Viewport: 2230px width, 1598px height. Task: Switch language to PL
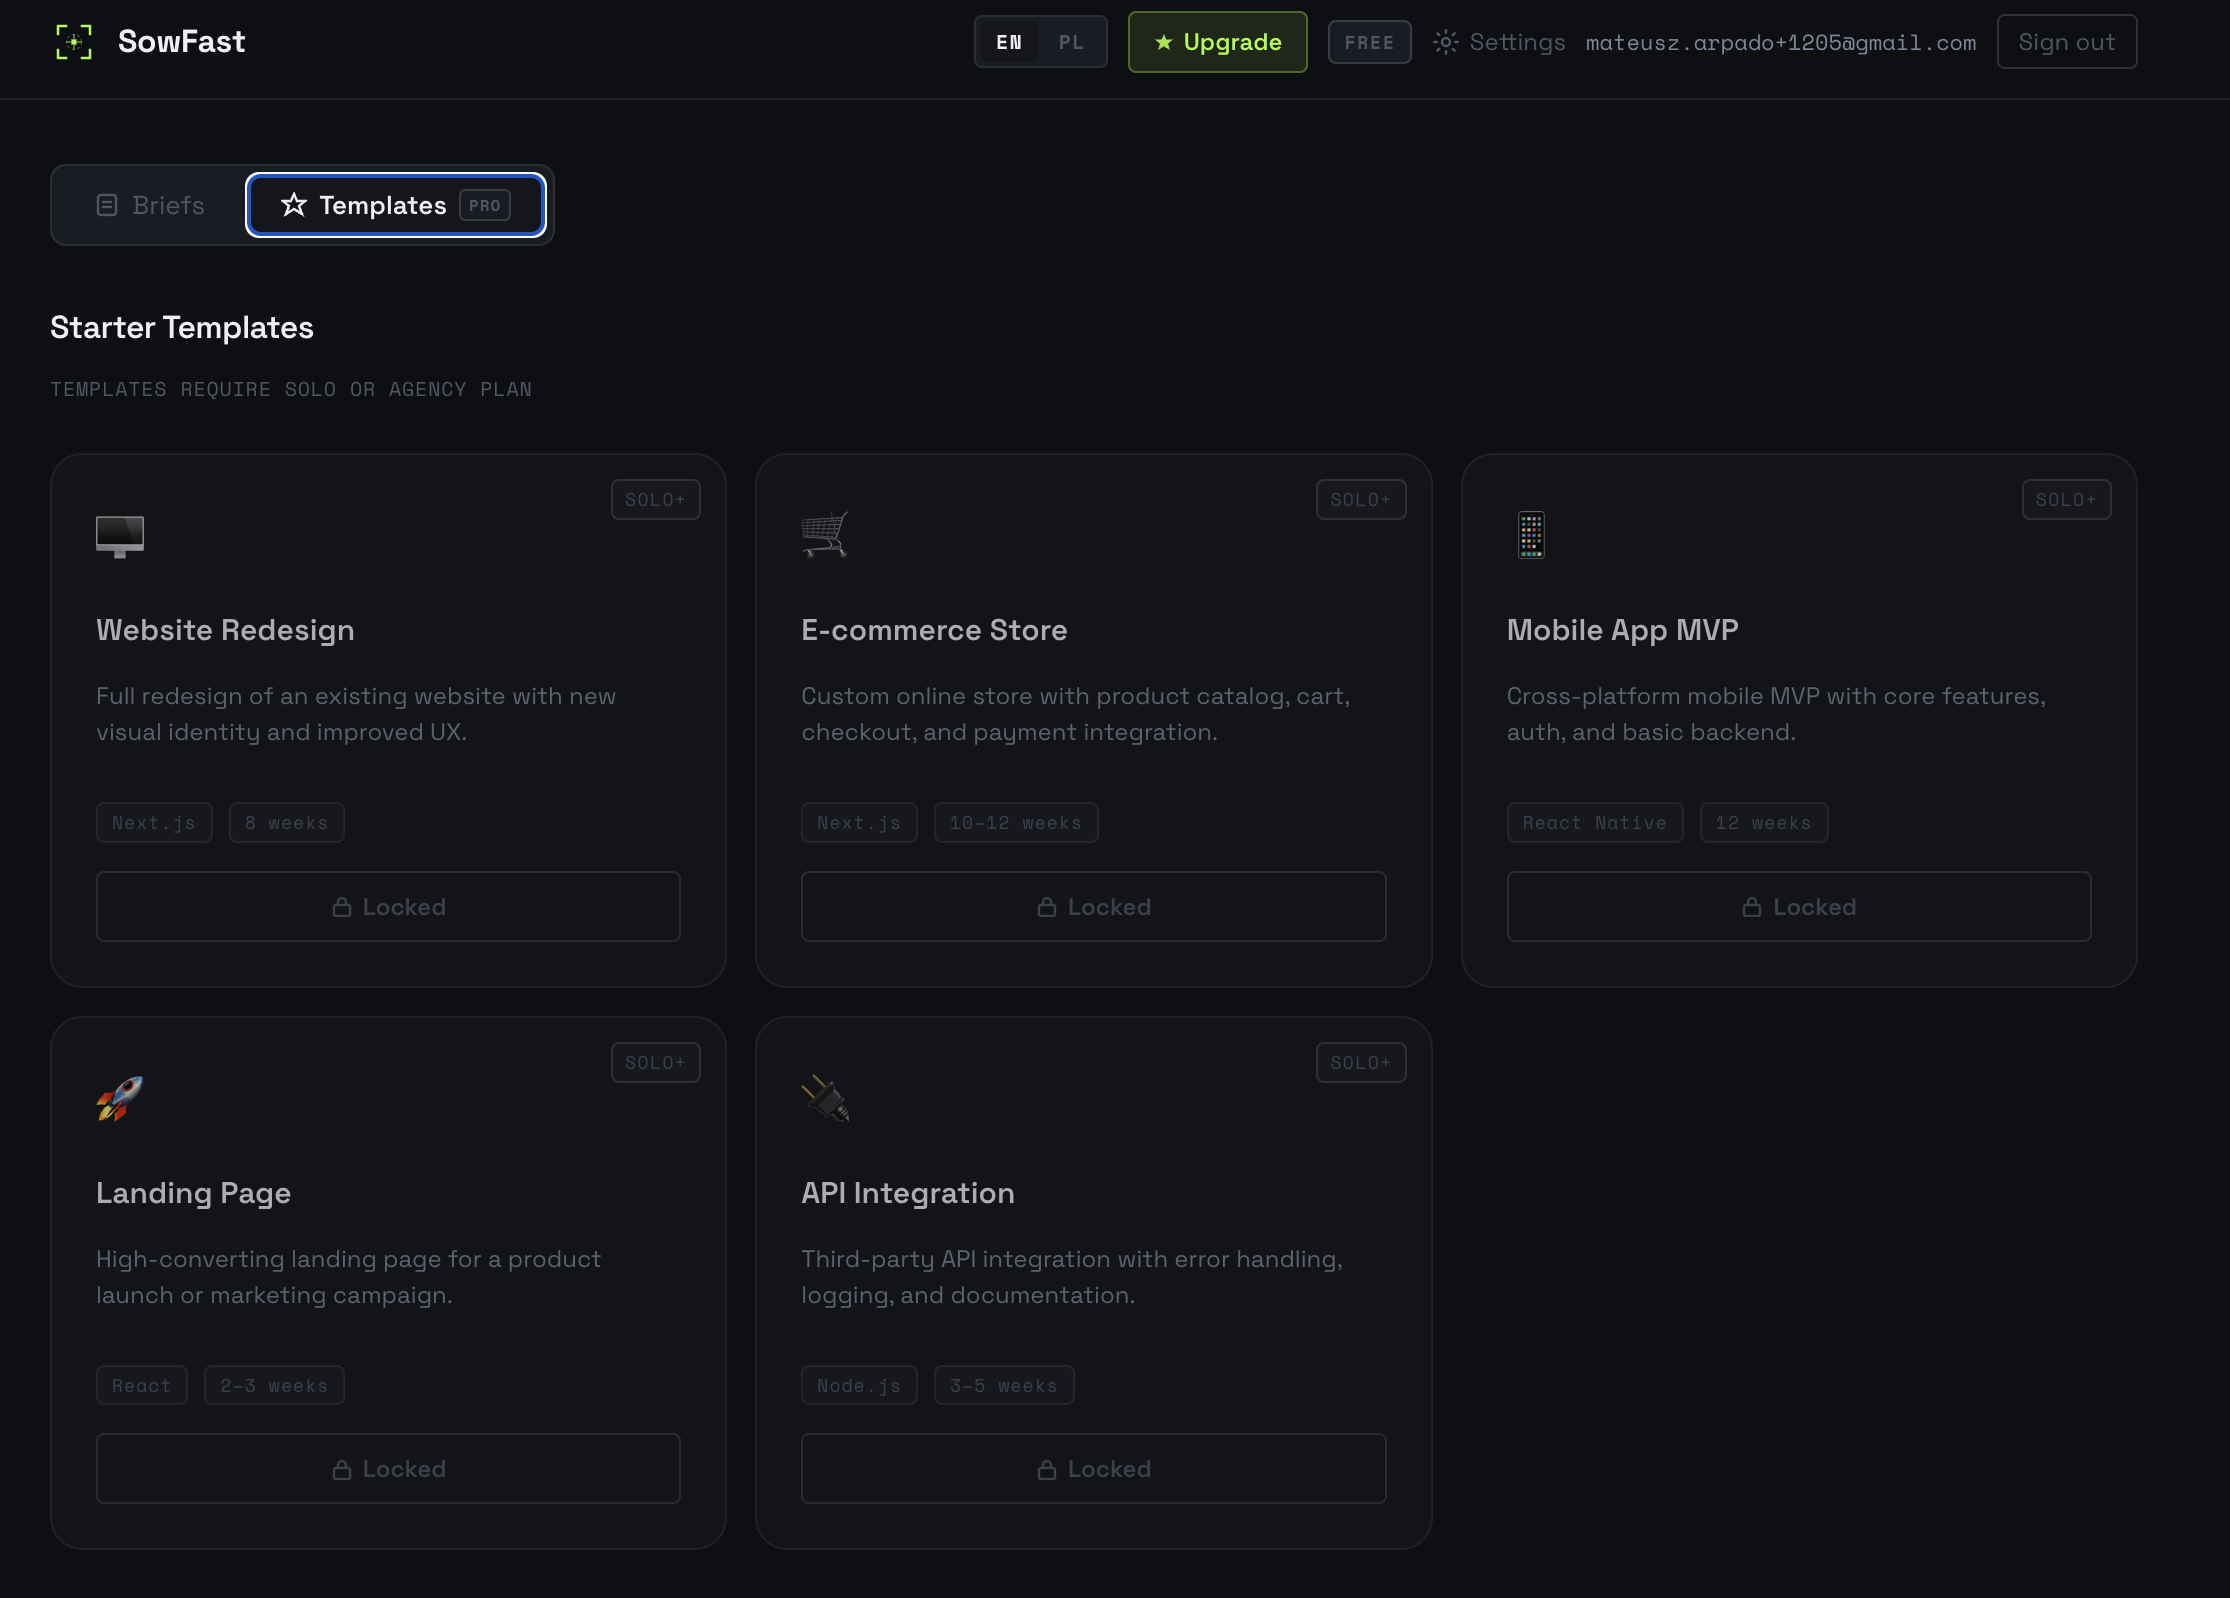pos(1071,42)
